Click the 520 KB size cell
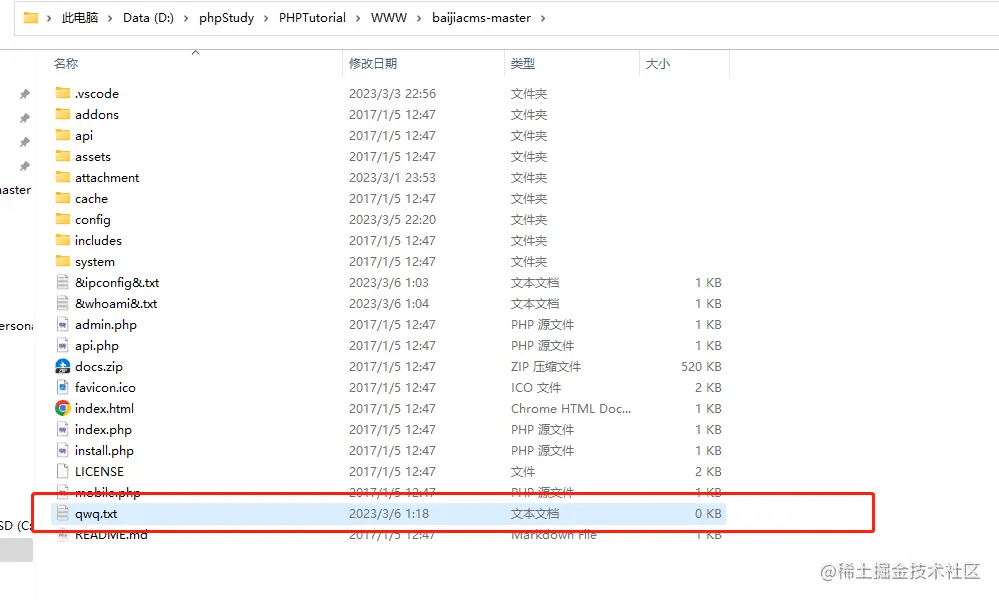The height and width of the screenshot is (600, 999). [701, 366]
